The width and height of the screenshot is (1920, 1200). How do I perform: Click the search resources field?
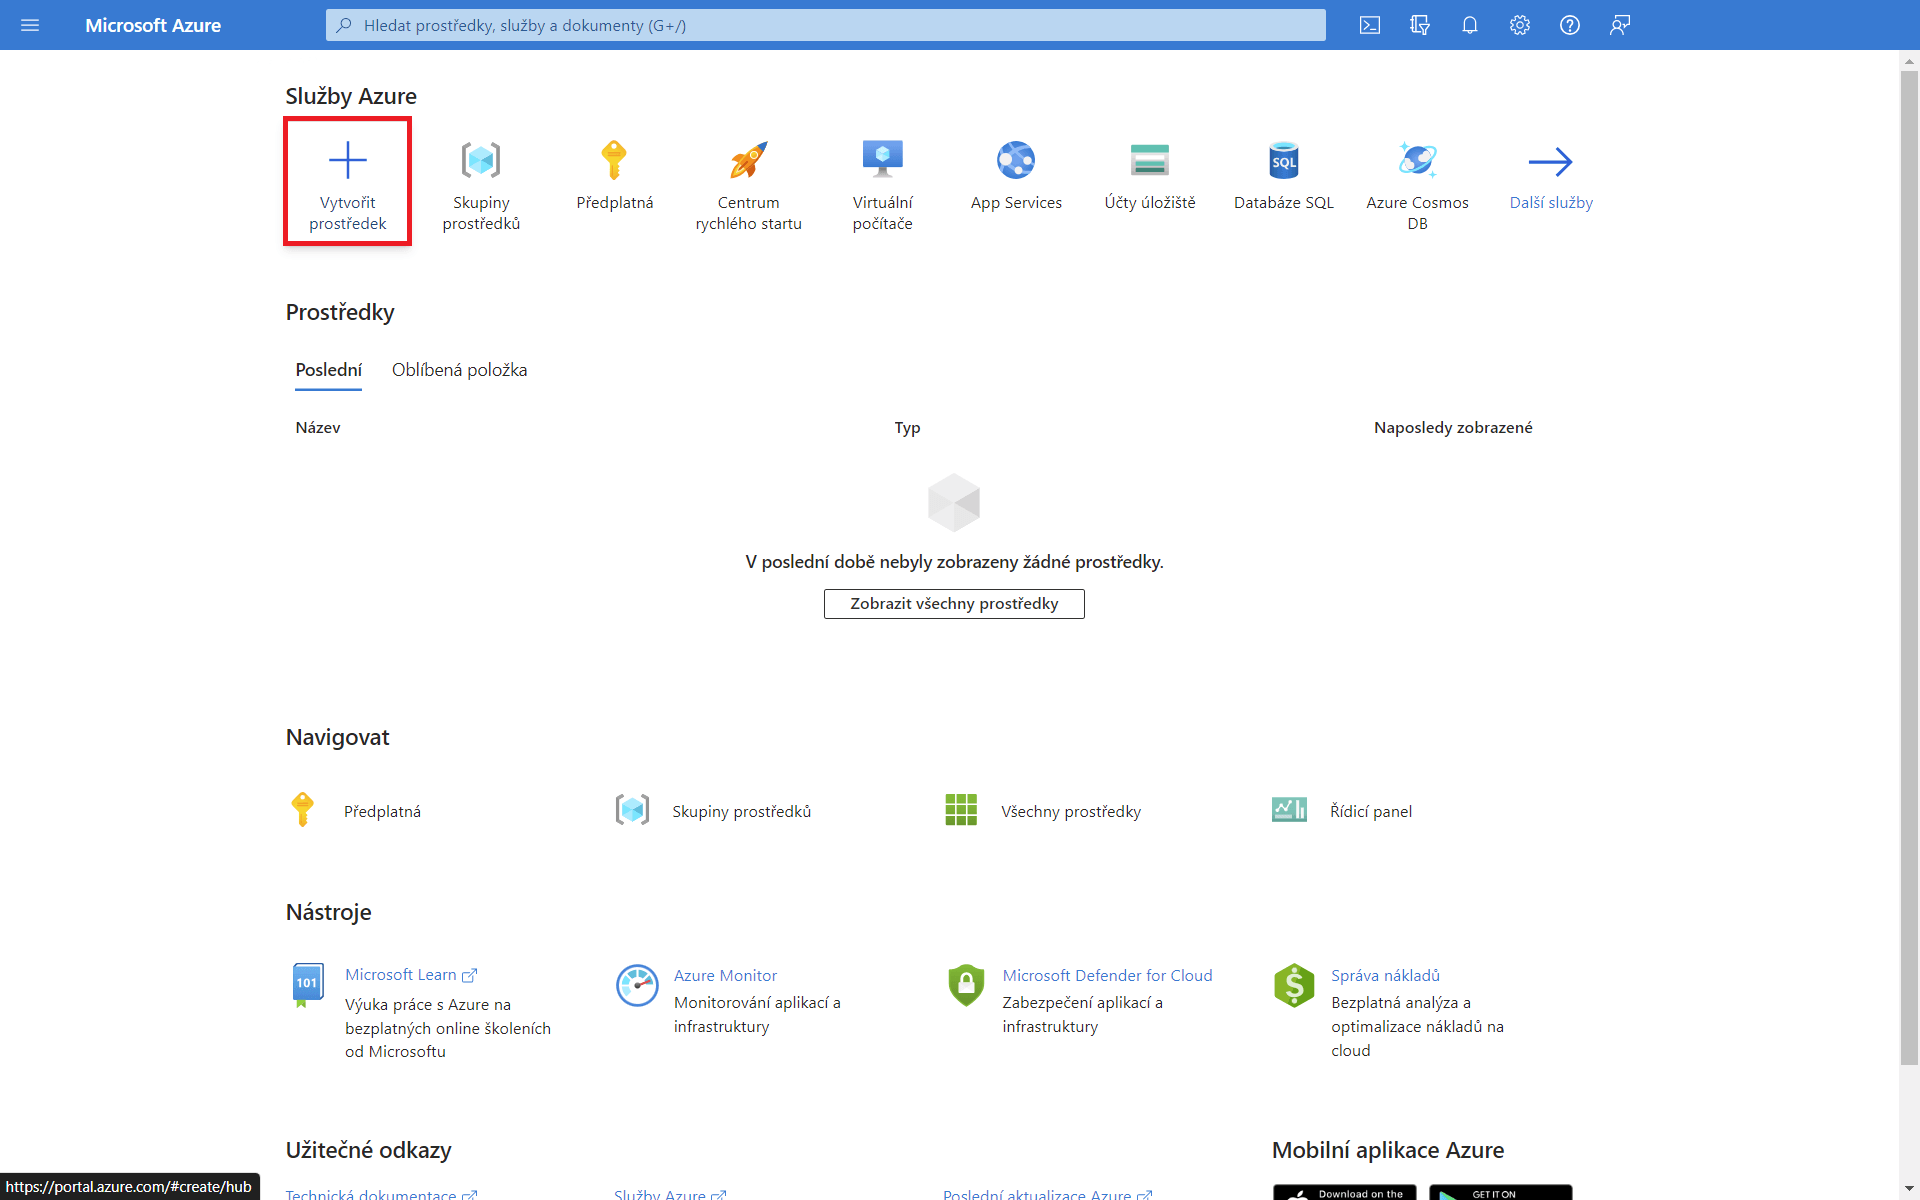[x=825, y=25]
